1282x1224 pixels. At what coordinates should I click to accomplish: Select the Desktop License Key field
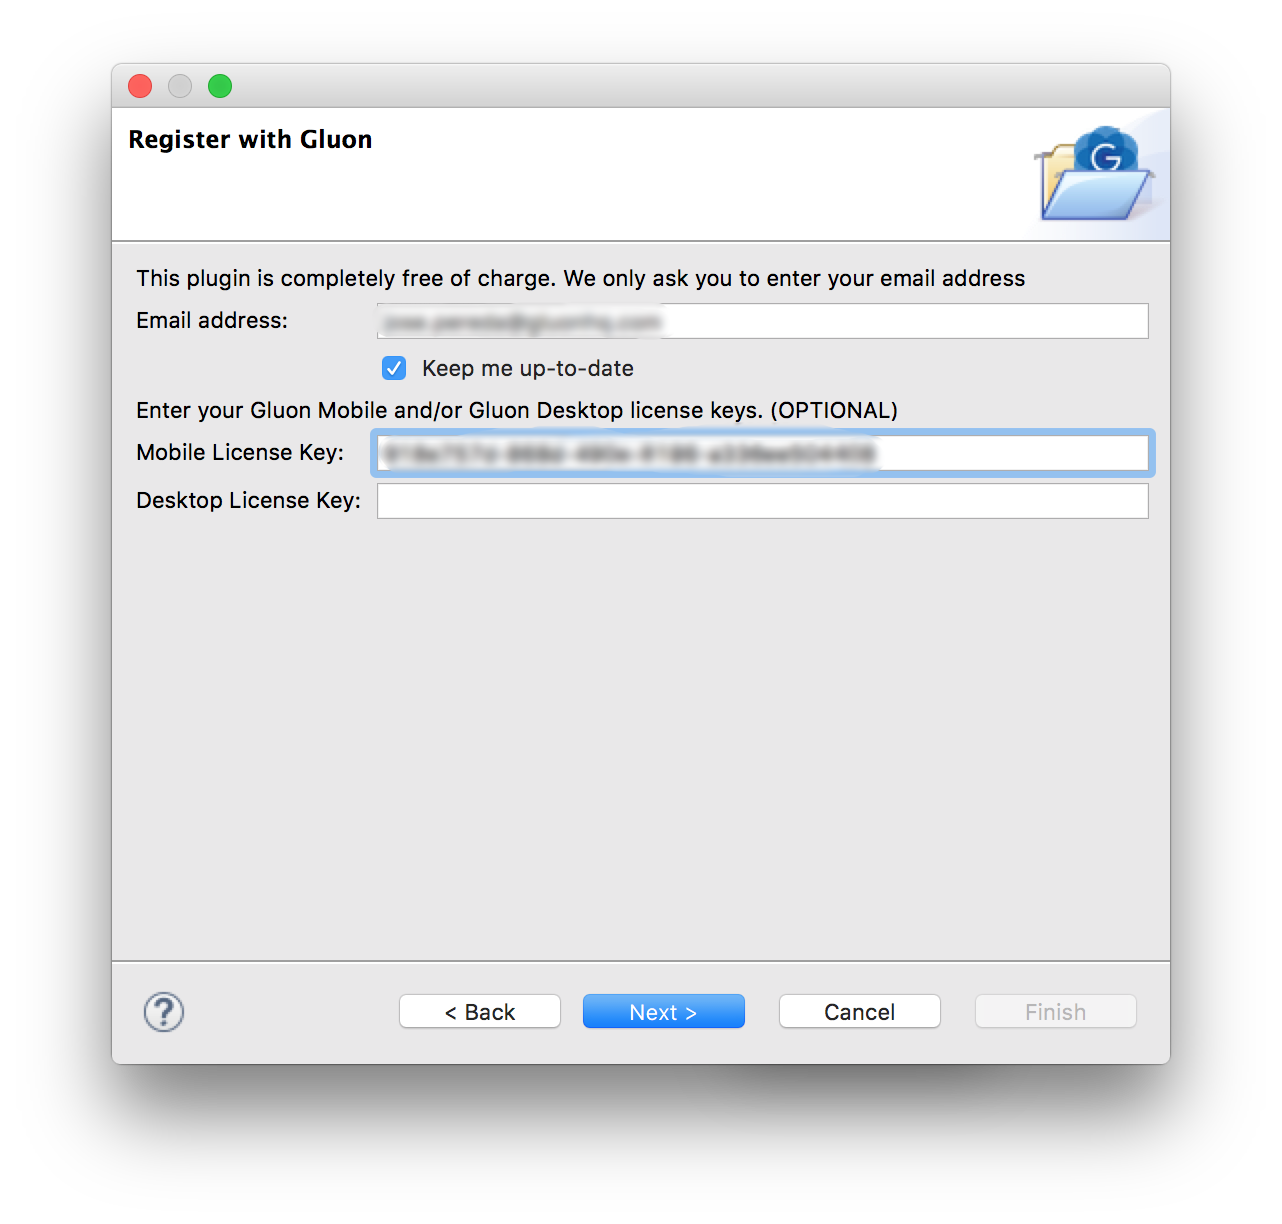point(763,501)
